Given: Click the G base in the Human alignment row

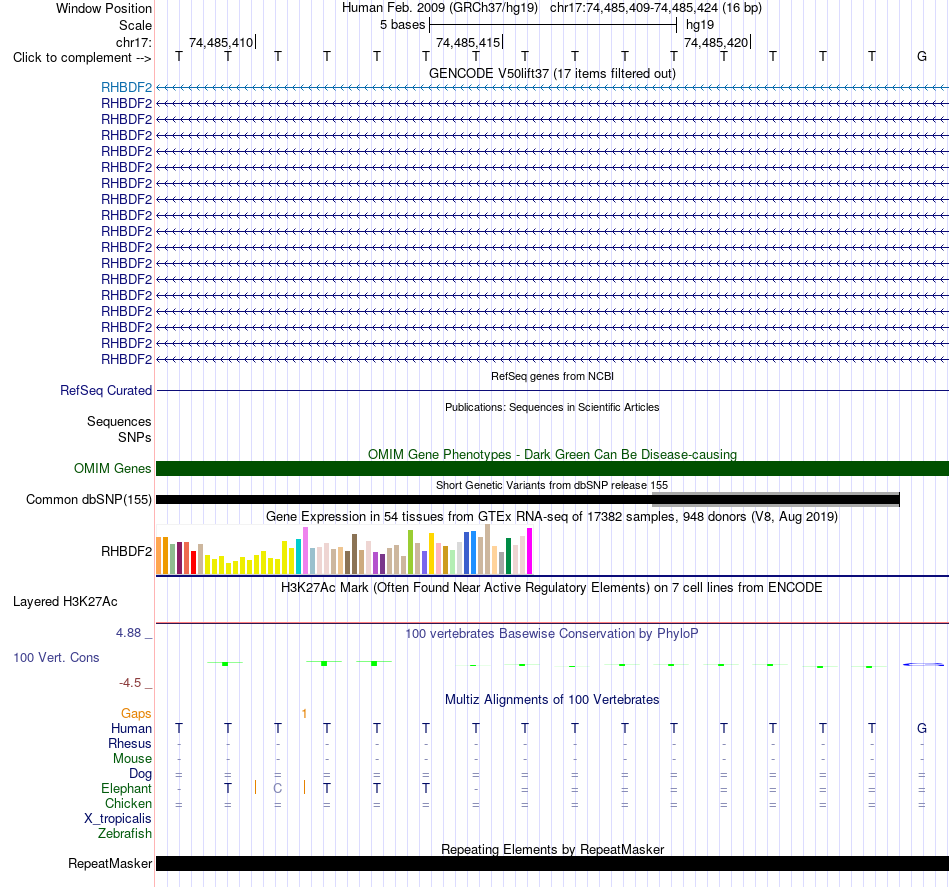Looking at the screenshot, I should tap(922, 728).
